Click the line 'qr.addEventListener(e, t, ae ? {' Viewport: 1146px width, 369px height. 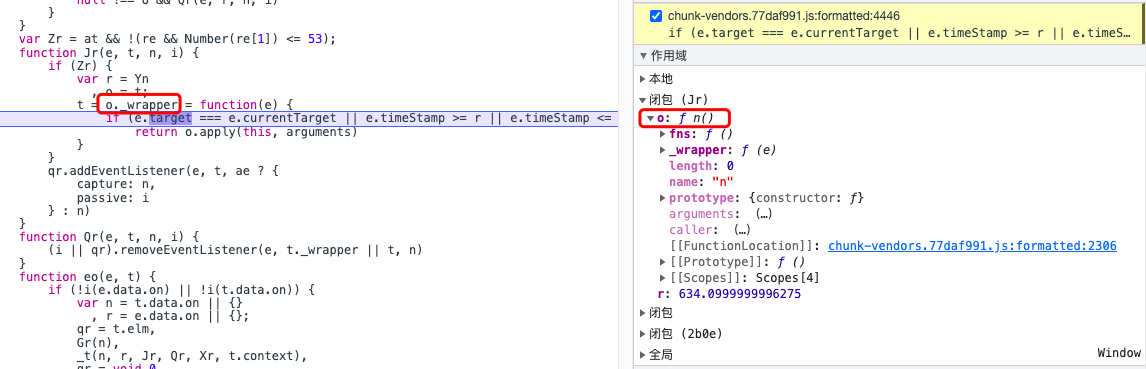163,170
